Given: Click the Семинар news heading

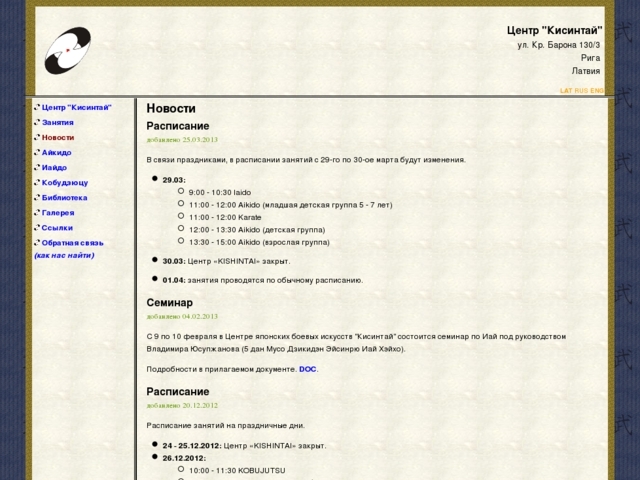Looking at the screenshot, I should pyautogui.click(x=169, y=302).
